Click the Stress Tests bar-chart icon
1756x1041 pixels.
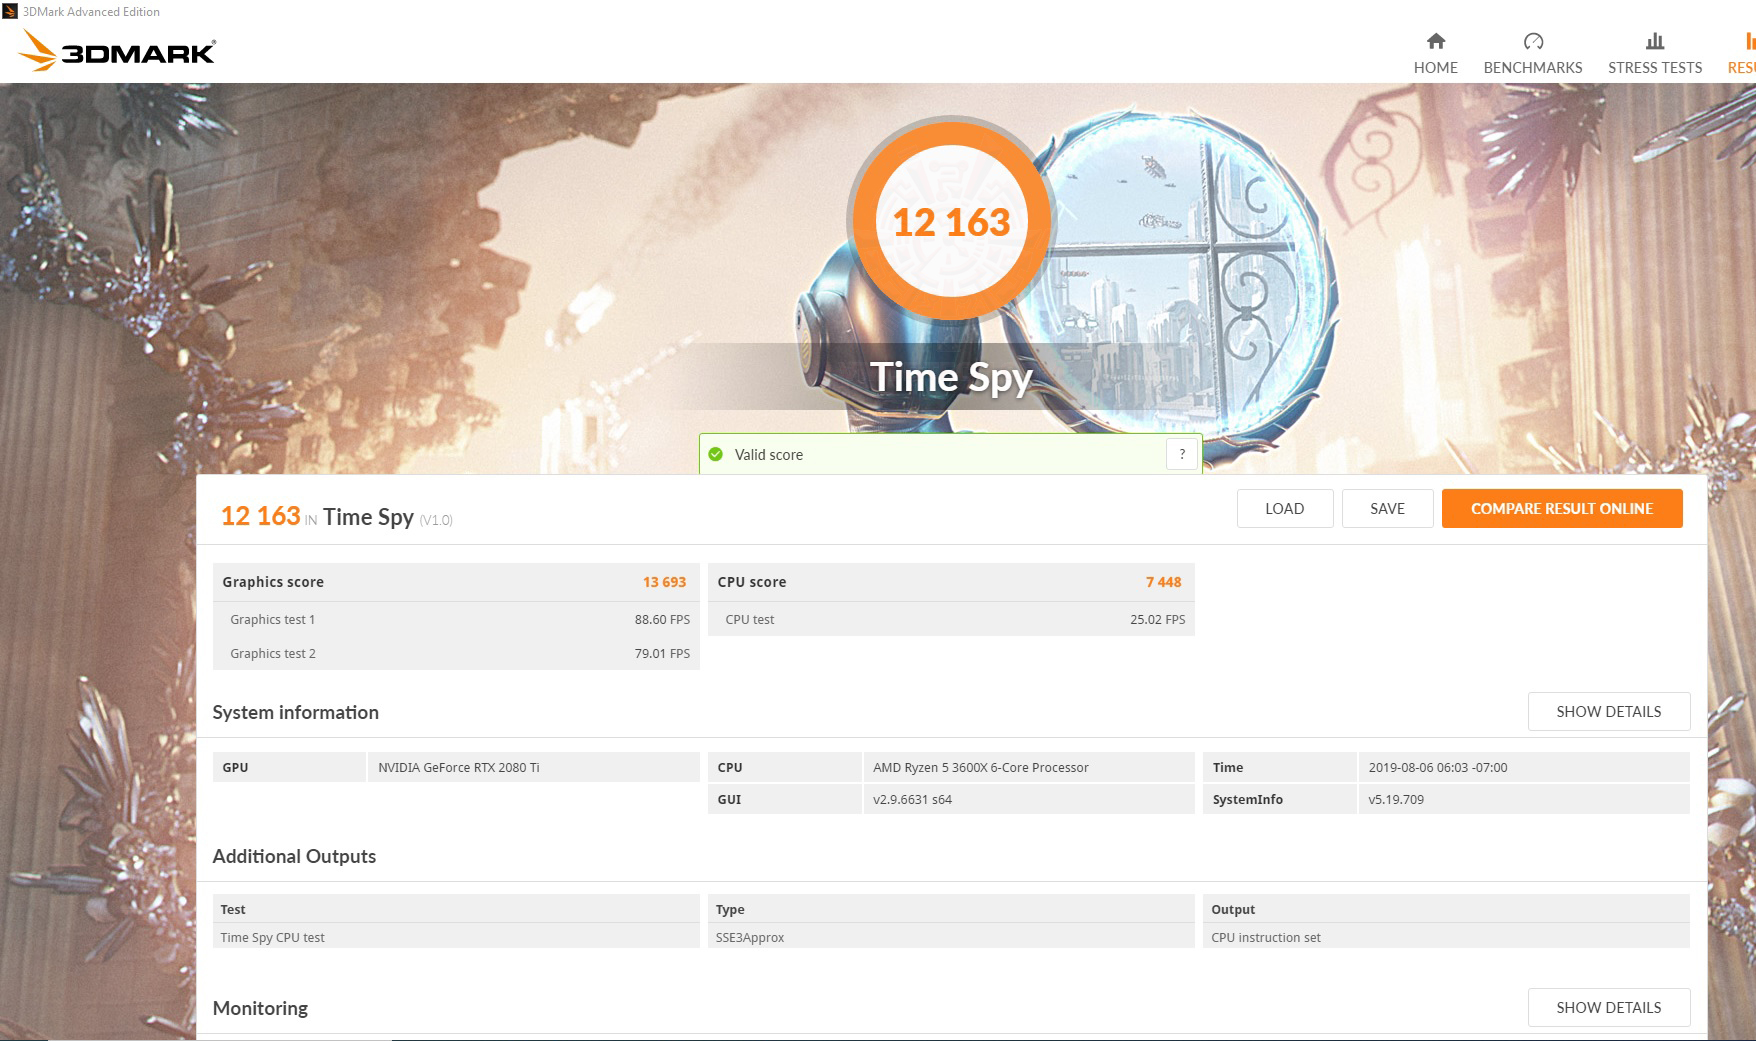click(1654, 42)
